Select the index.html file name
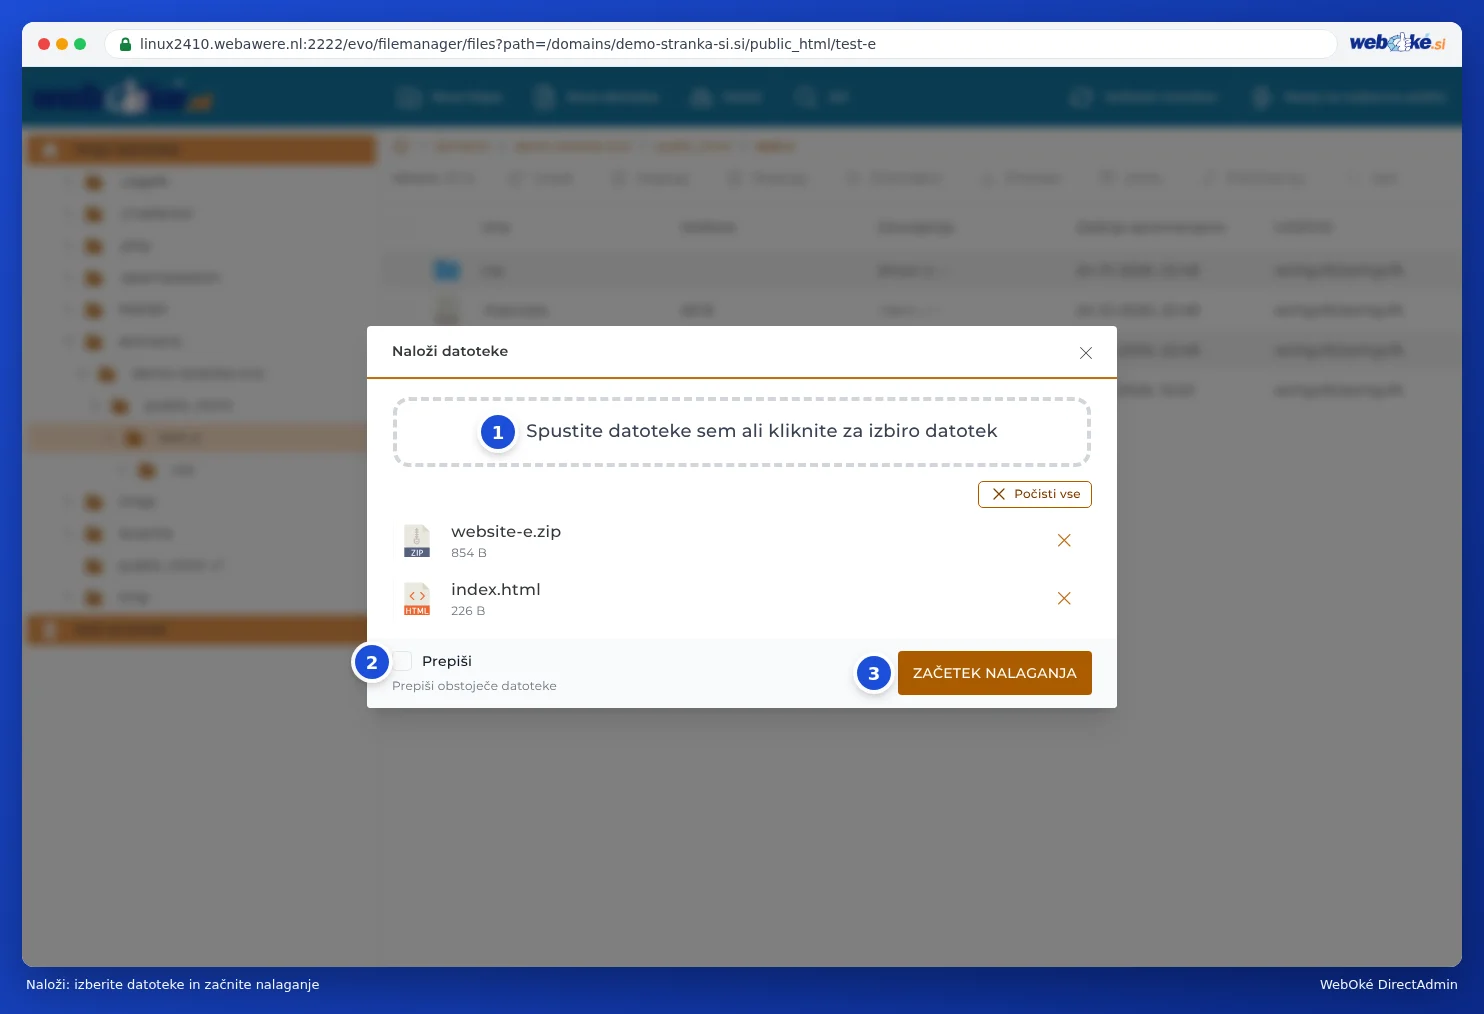1484x1014 pixels. (x=496, y=590)
